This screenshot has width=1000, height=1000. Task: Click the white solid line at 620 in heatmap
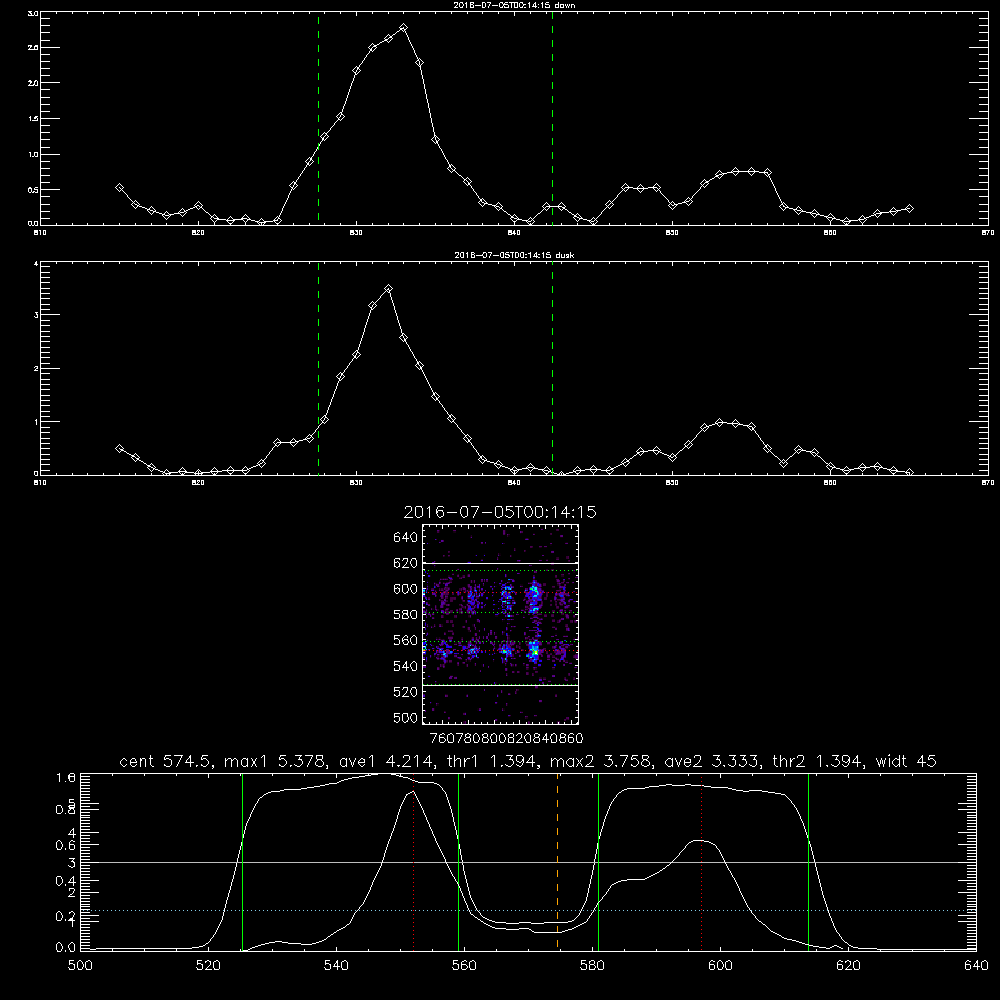[x=501, y=563]
